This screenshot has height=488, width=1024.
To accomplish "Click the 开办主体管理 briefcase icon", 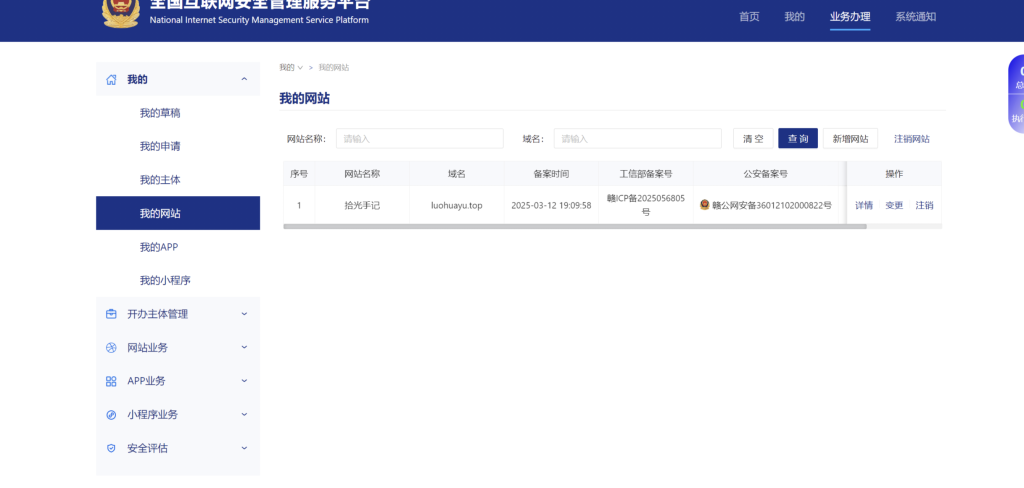I will (111, 314).
